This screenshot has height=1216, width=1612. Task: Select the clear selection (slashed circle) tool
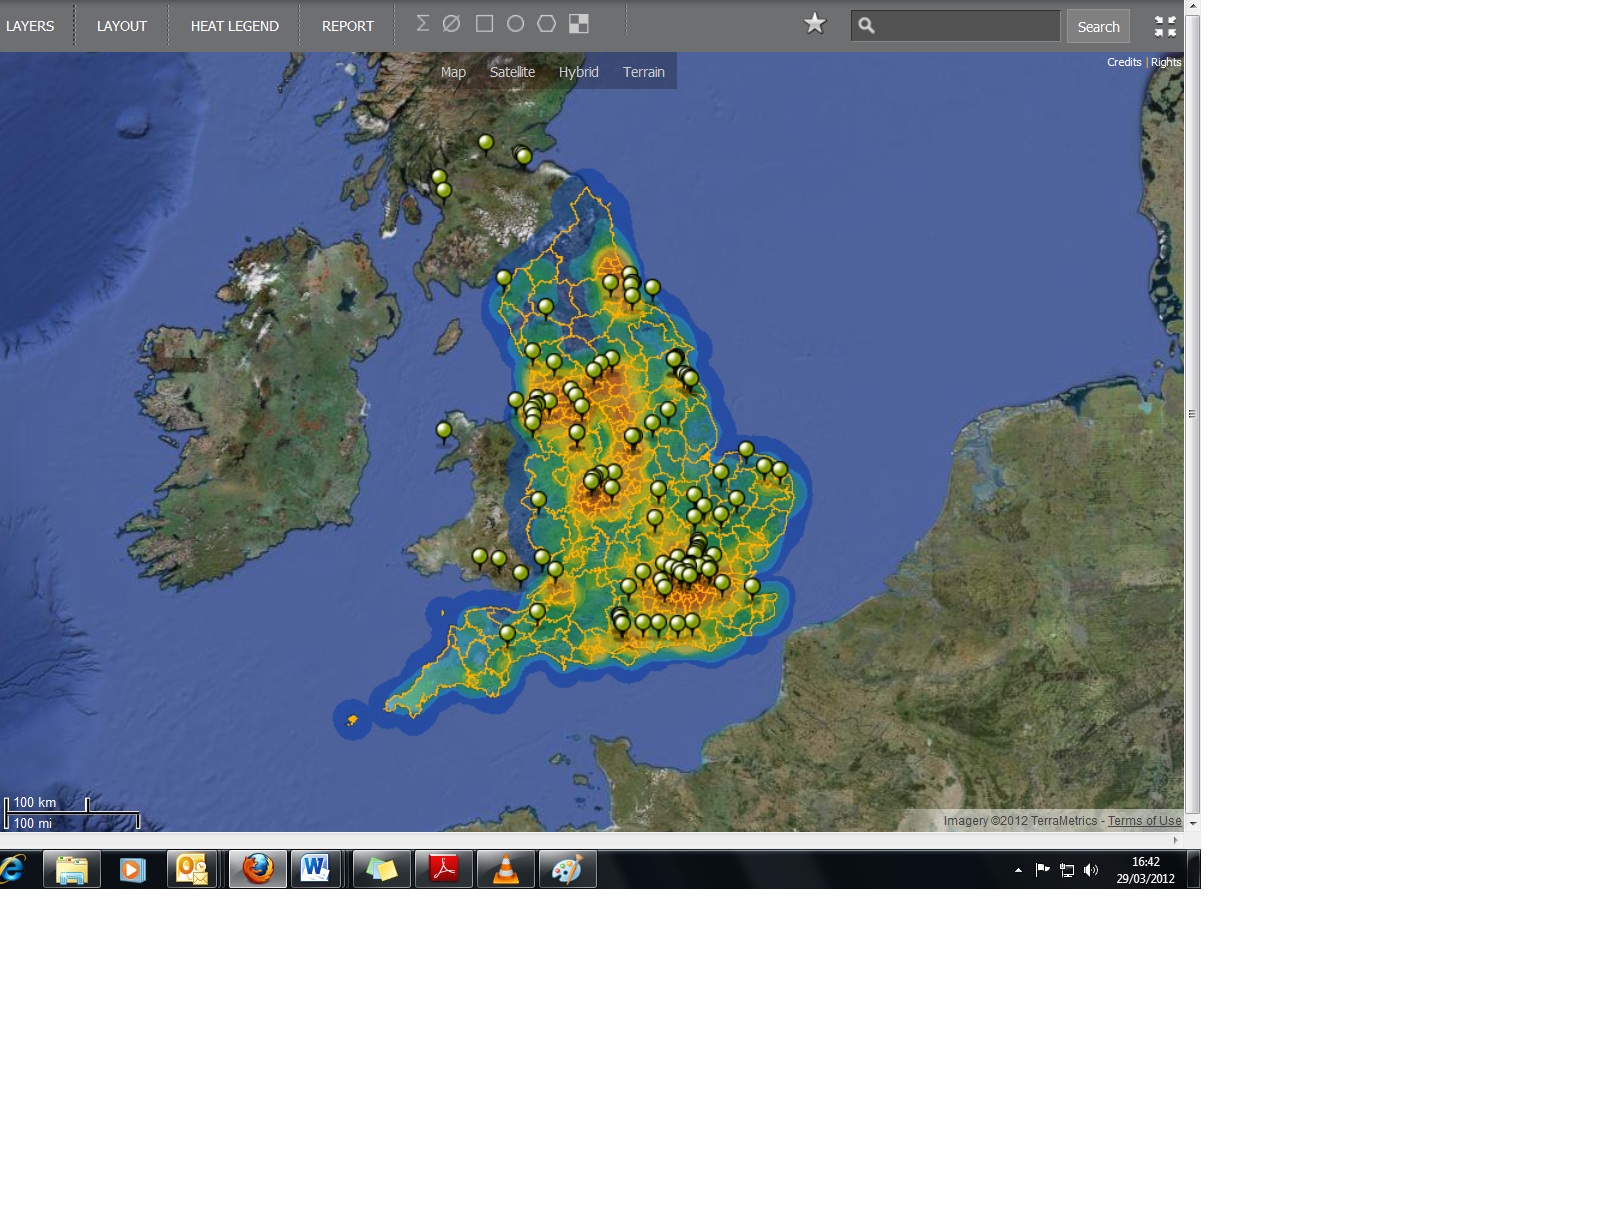pyautogui.click(x=452, y=24)
